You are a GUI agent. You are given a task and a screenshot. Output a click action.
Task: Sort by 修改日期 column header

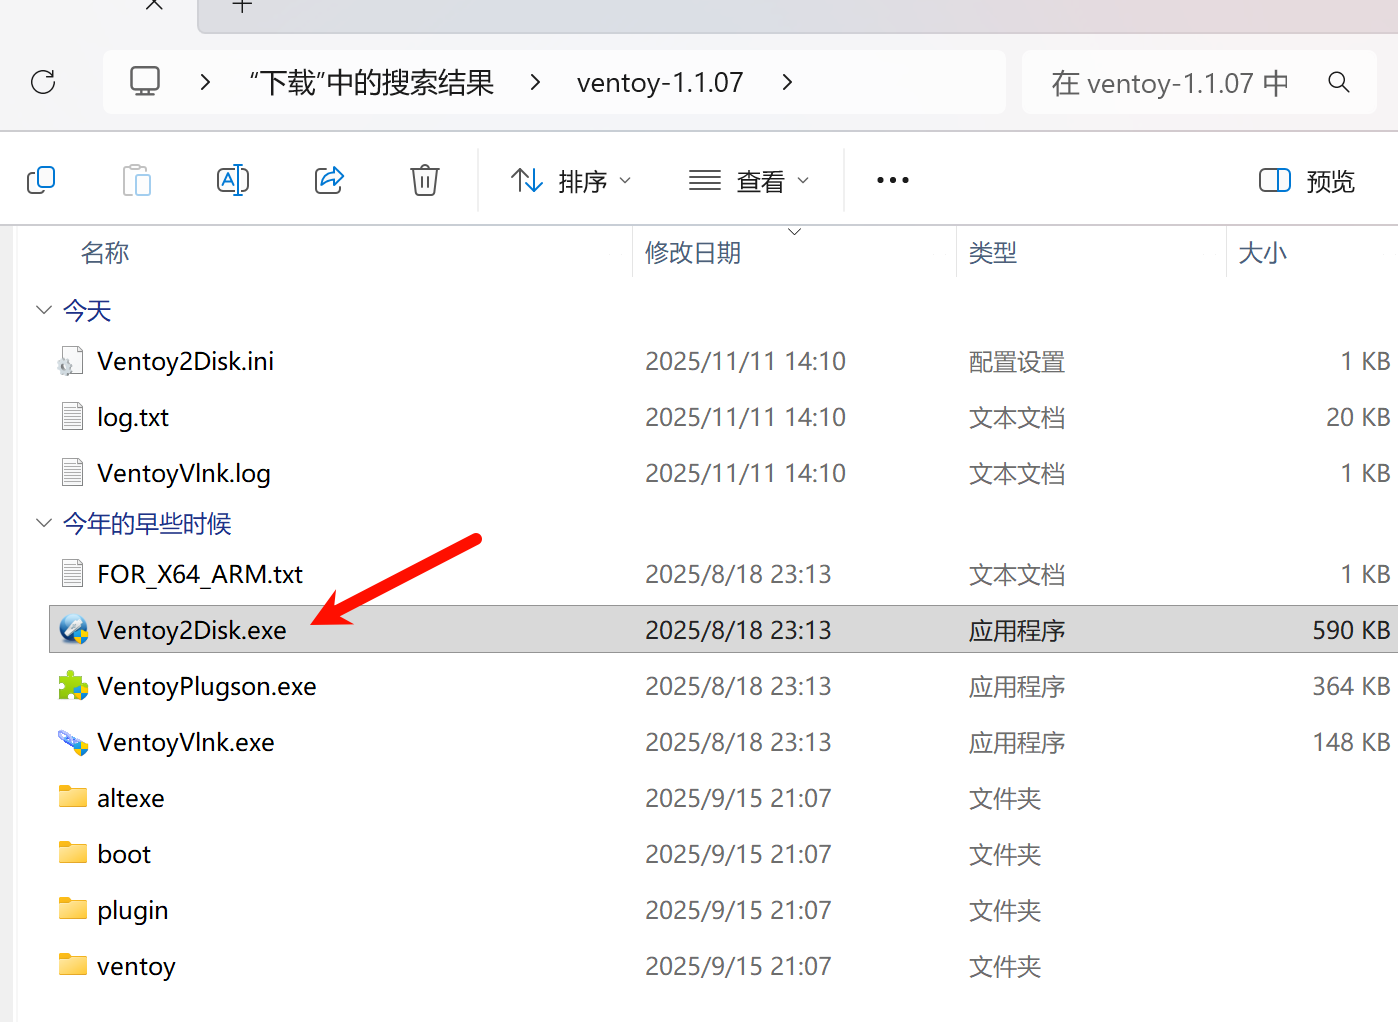[693, 253]
